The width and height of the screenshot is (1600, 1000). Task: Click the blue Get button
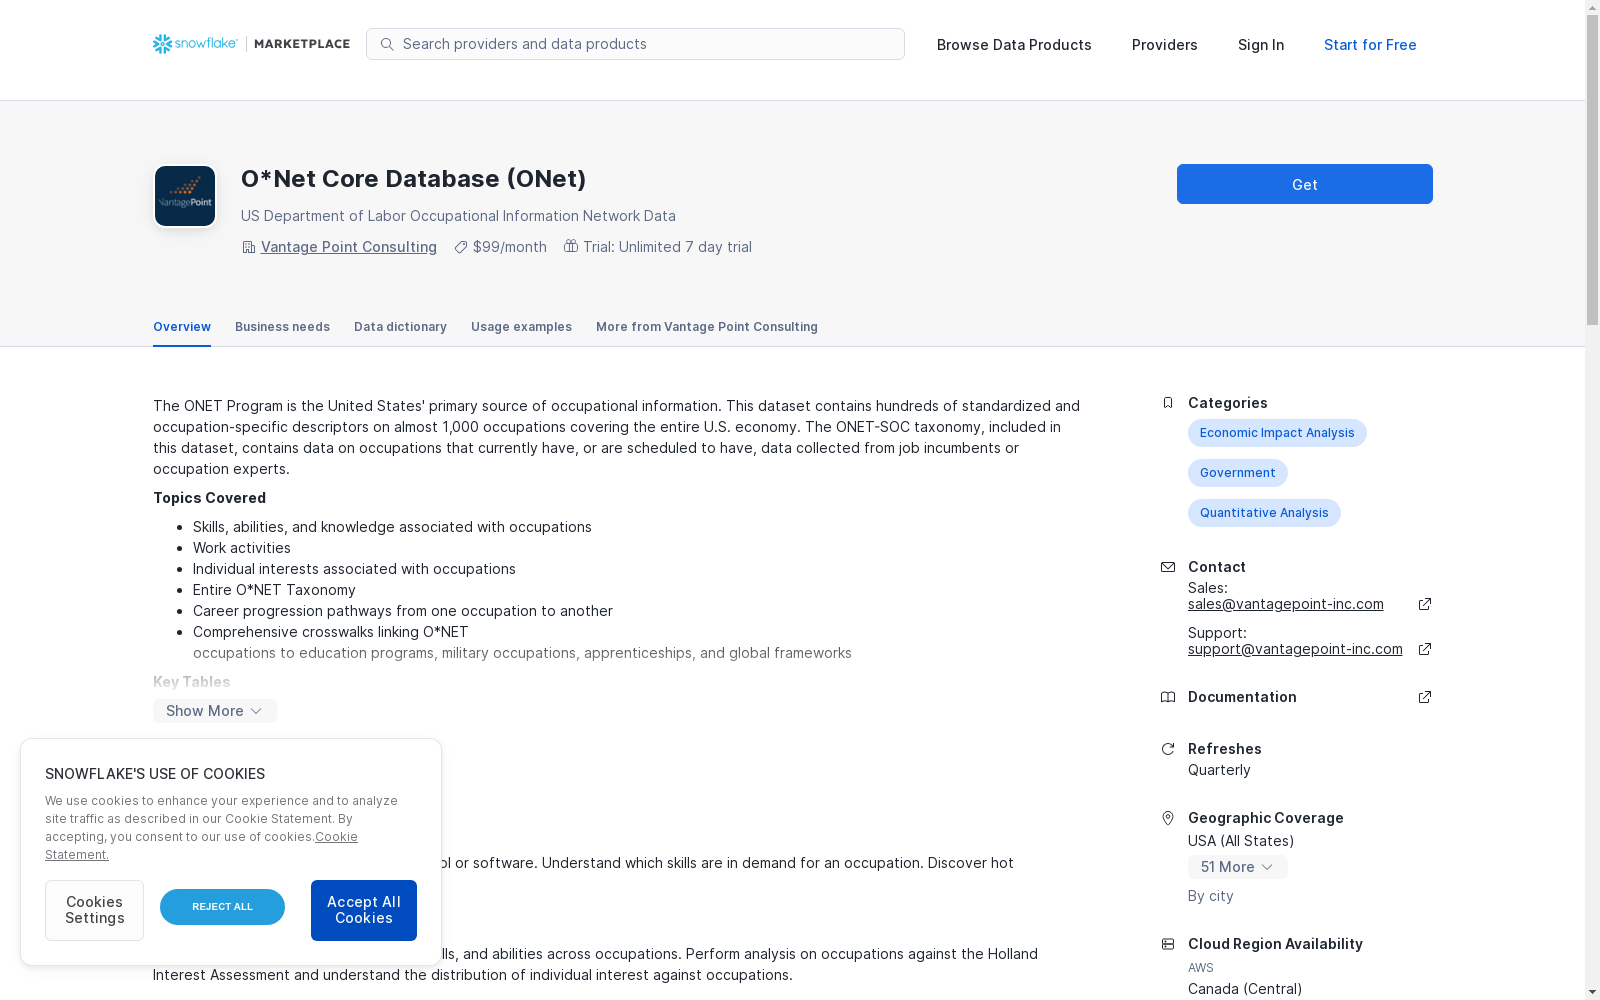(x=1305, y=184)
